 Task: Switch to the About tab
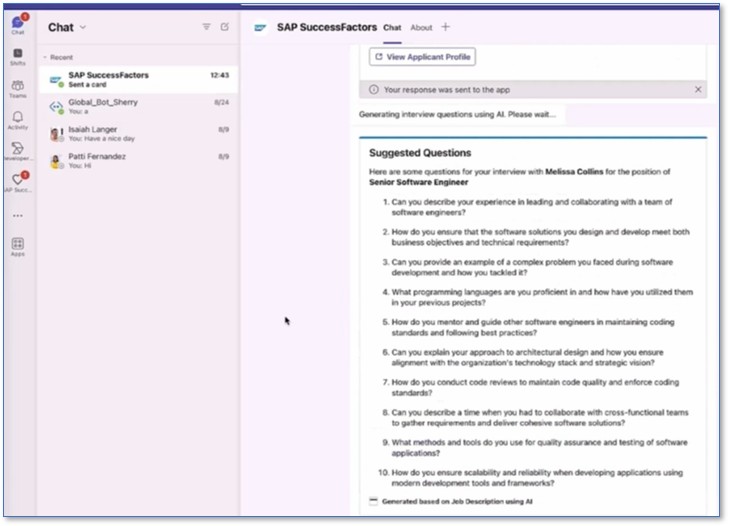click(421, 27)
